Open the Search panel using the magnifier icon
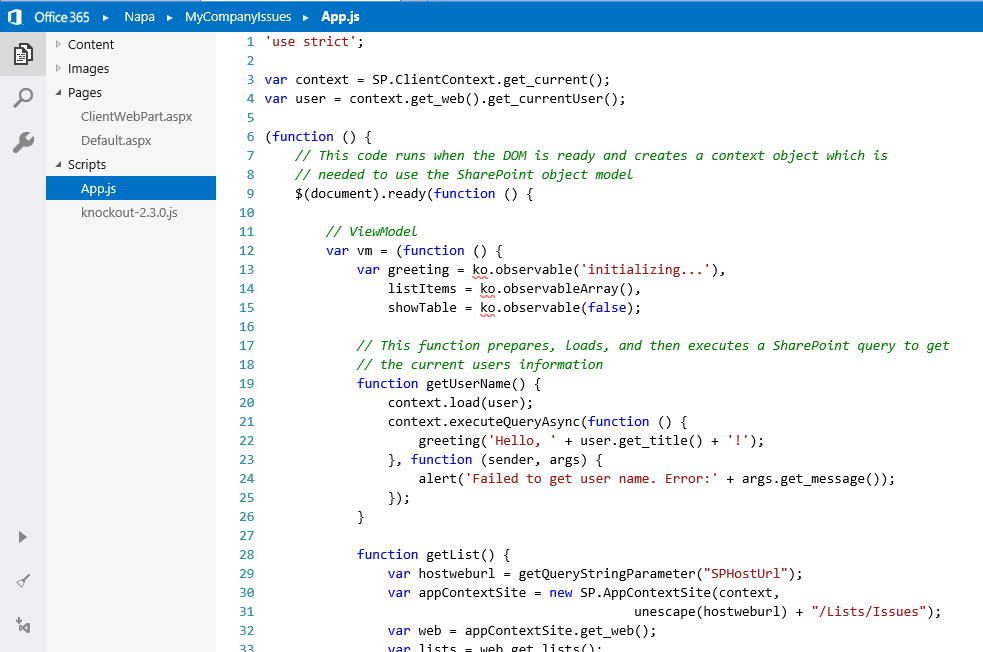The image size is (983, 652). click(23, 97)
